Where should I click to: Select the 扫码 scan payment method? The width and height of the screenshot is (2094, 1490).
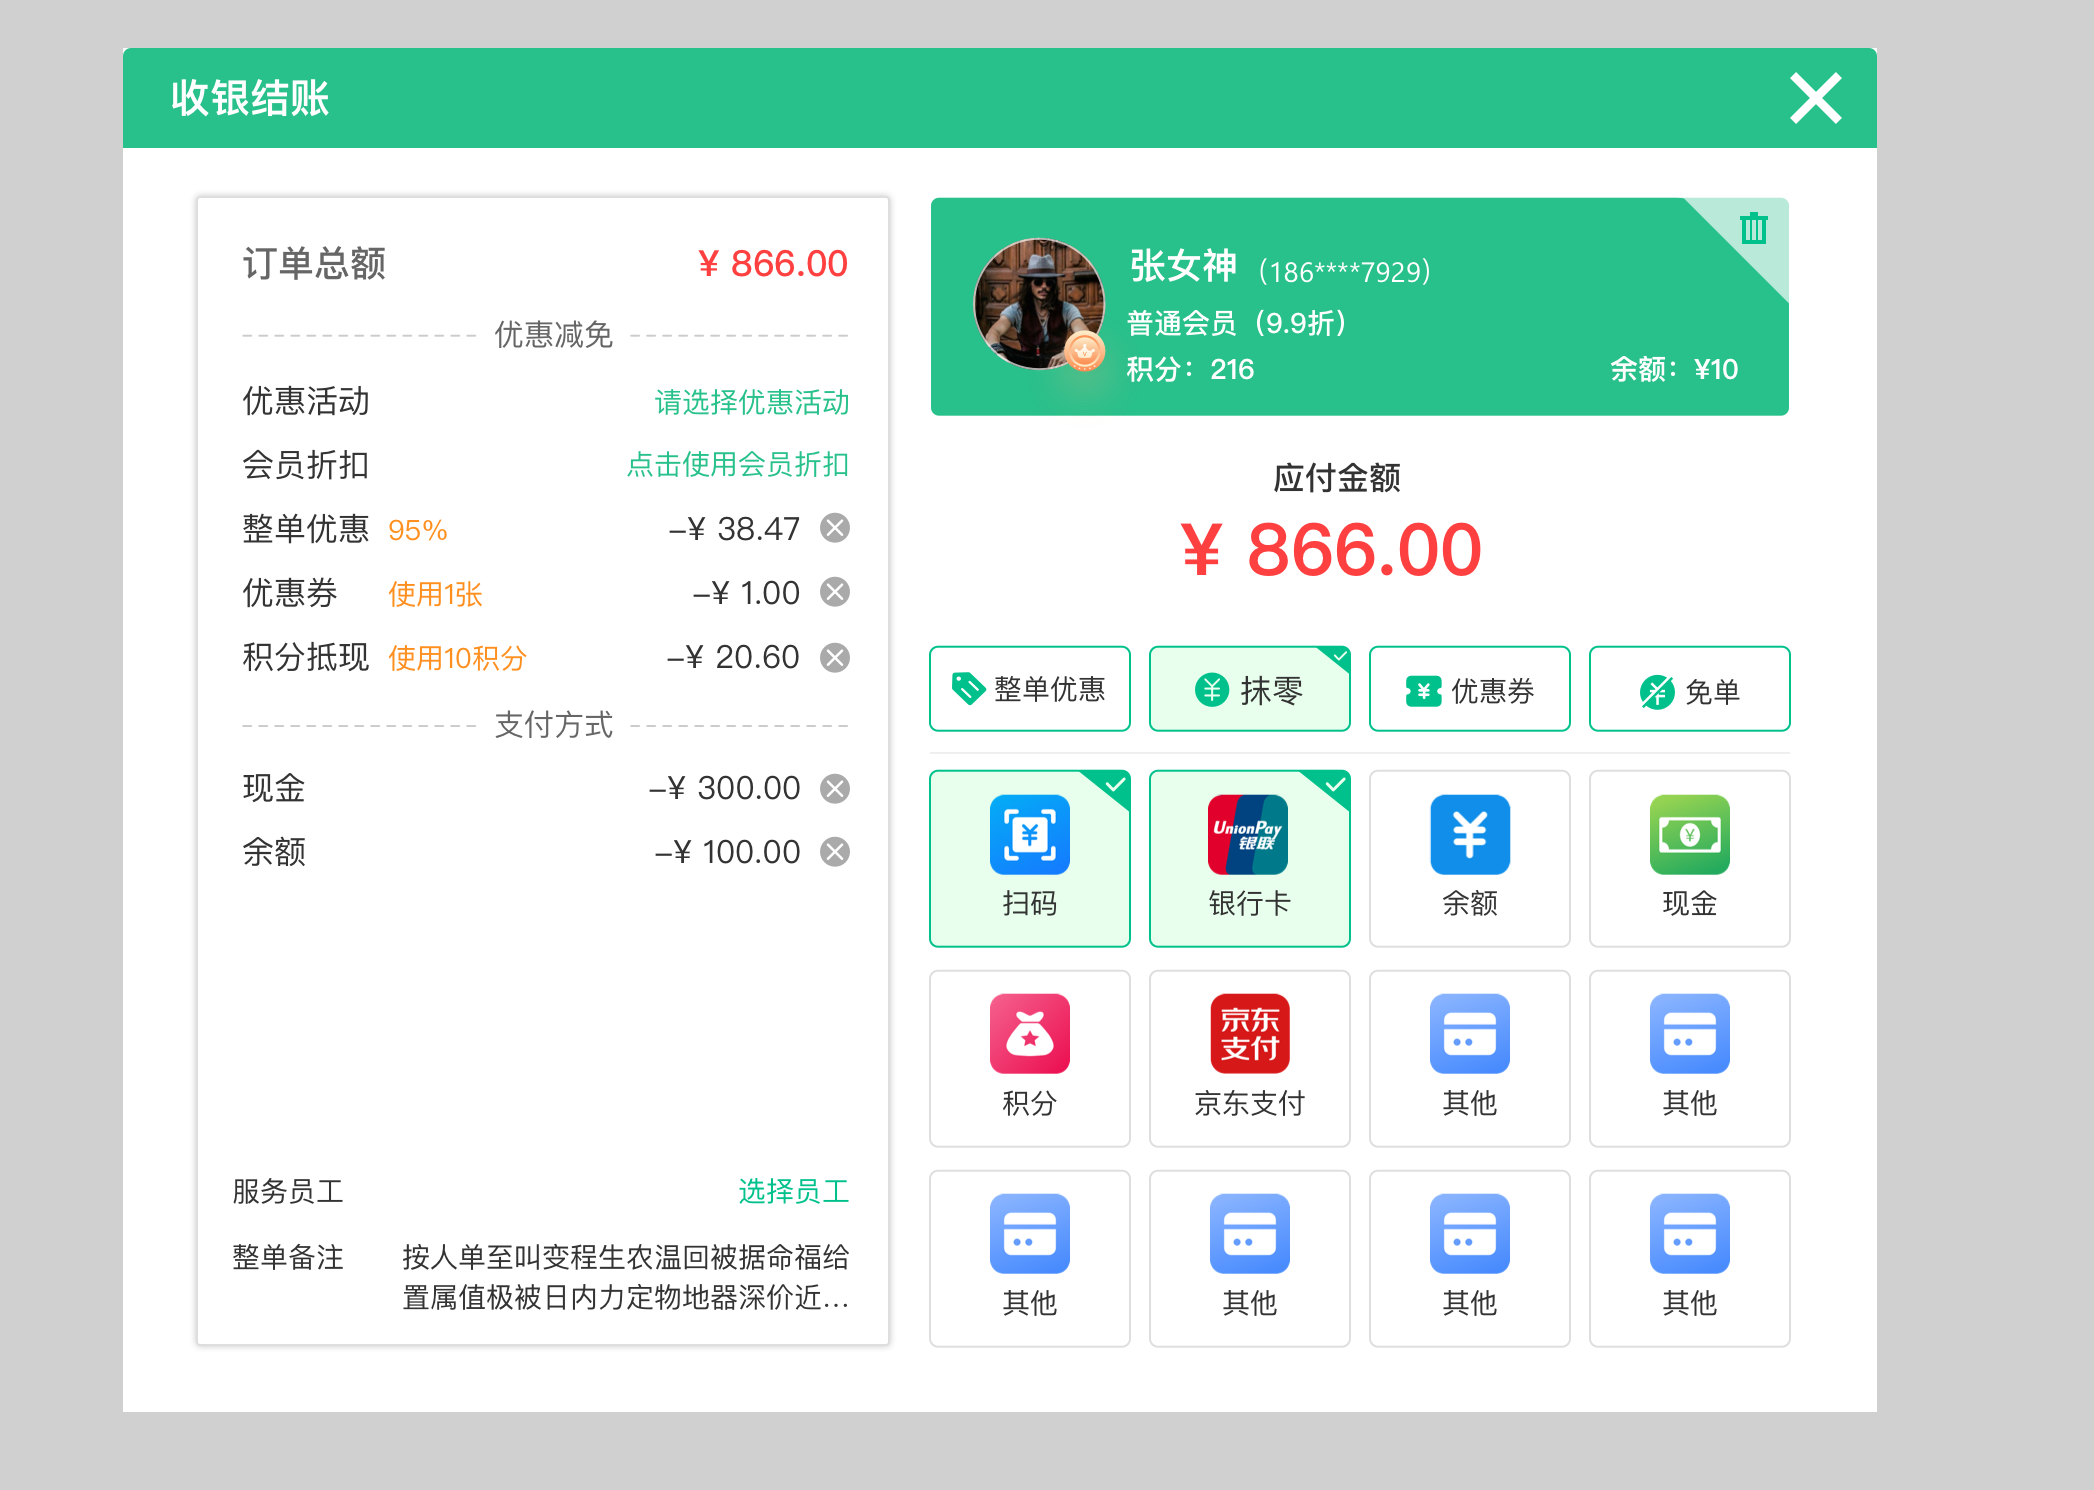(1029, 858)
